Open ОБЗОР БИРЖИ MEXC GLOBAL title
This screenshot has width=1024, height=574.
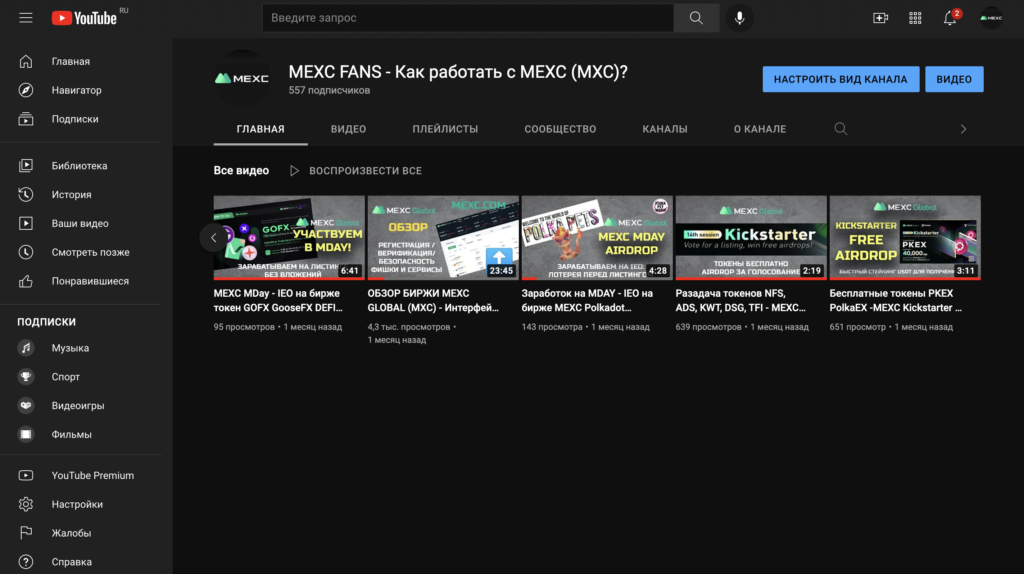(x=433, y=300)
